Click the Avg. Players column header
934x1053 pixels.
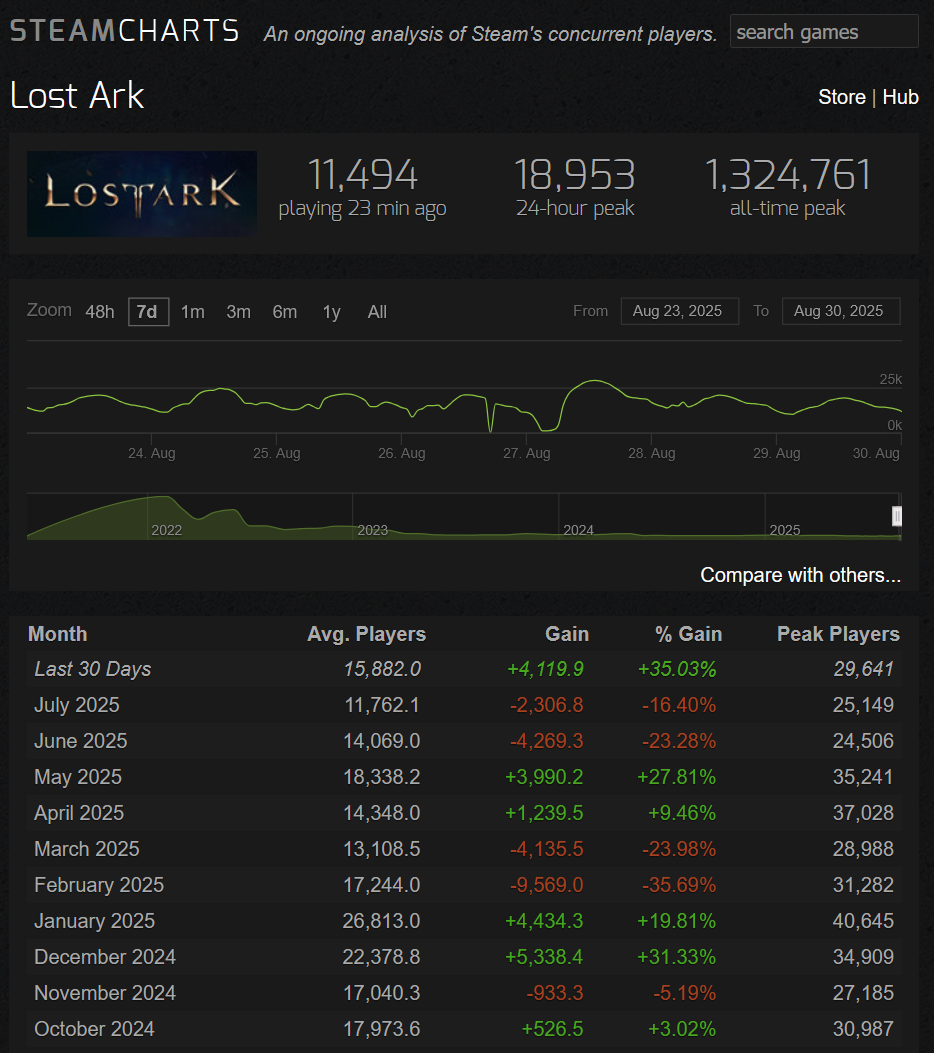pos(367,634)
